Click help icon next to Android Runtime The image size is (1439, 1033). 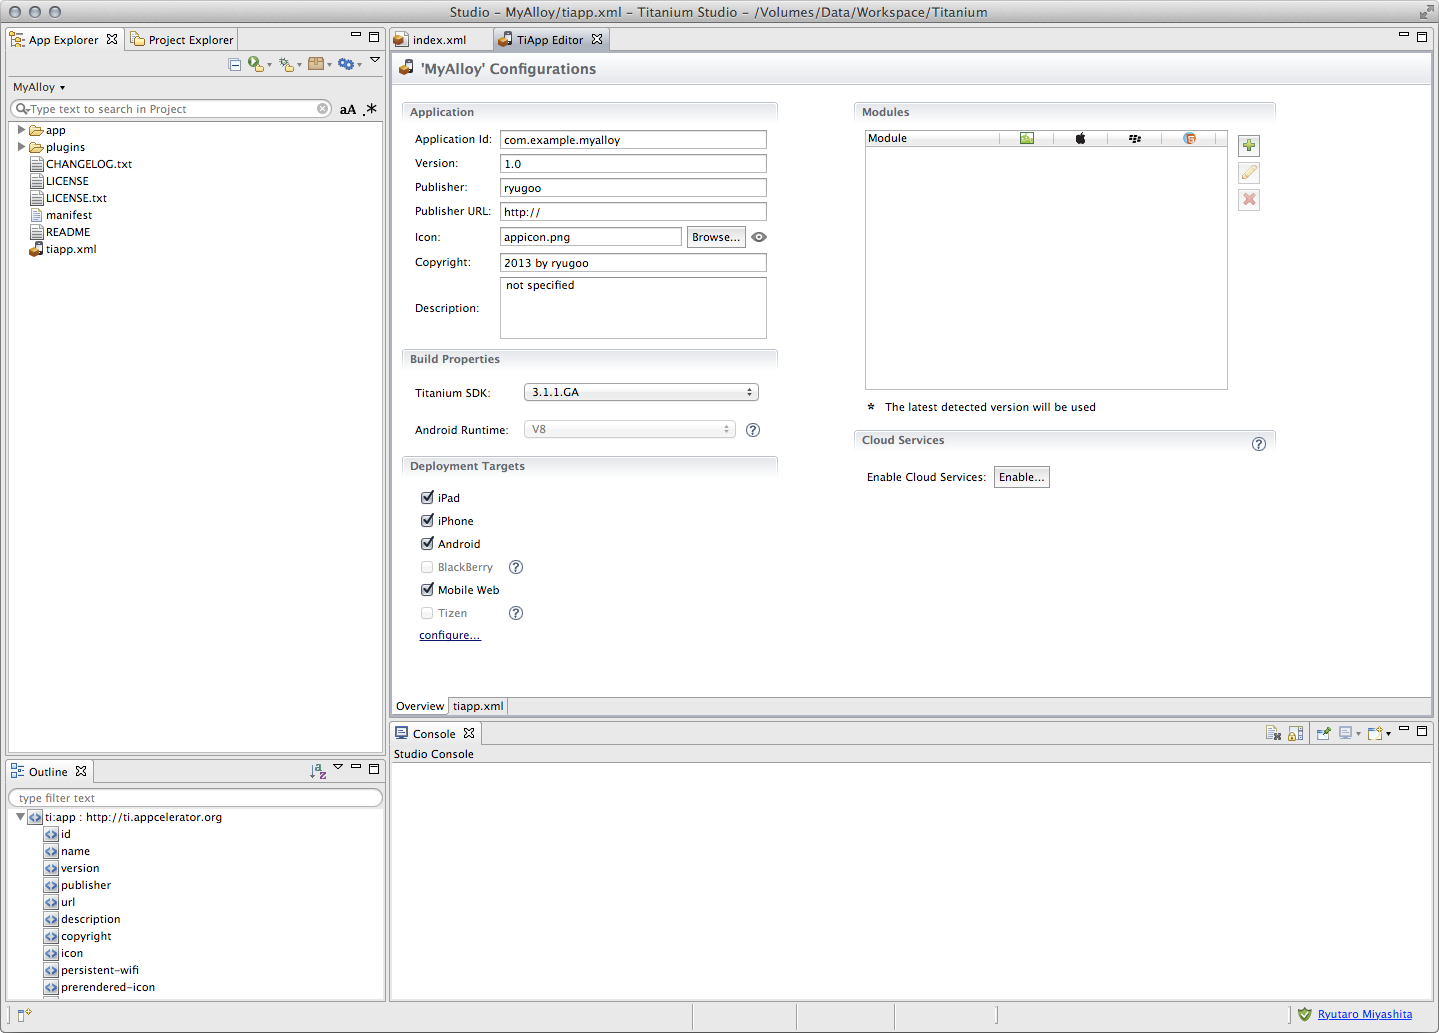[x=753, y=430]
